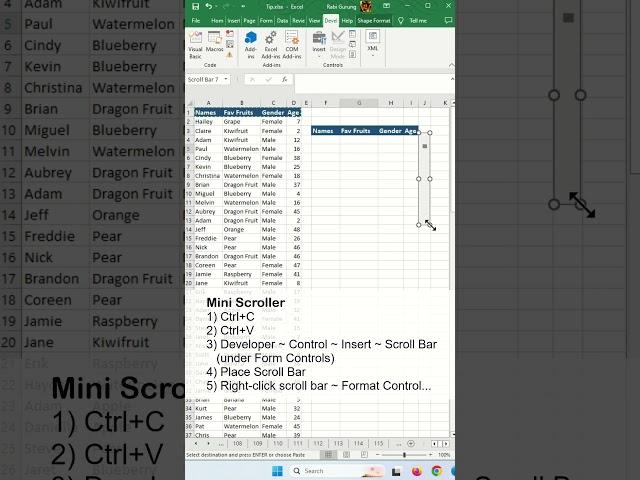The width and height of the screenshot is (640, 480).
Task: Open Macro Security warning icon
Action: pos(230,55)
